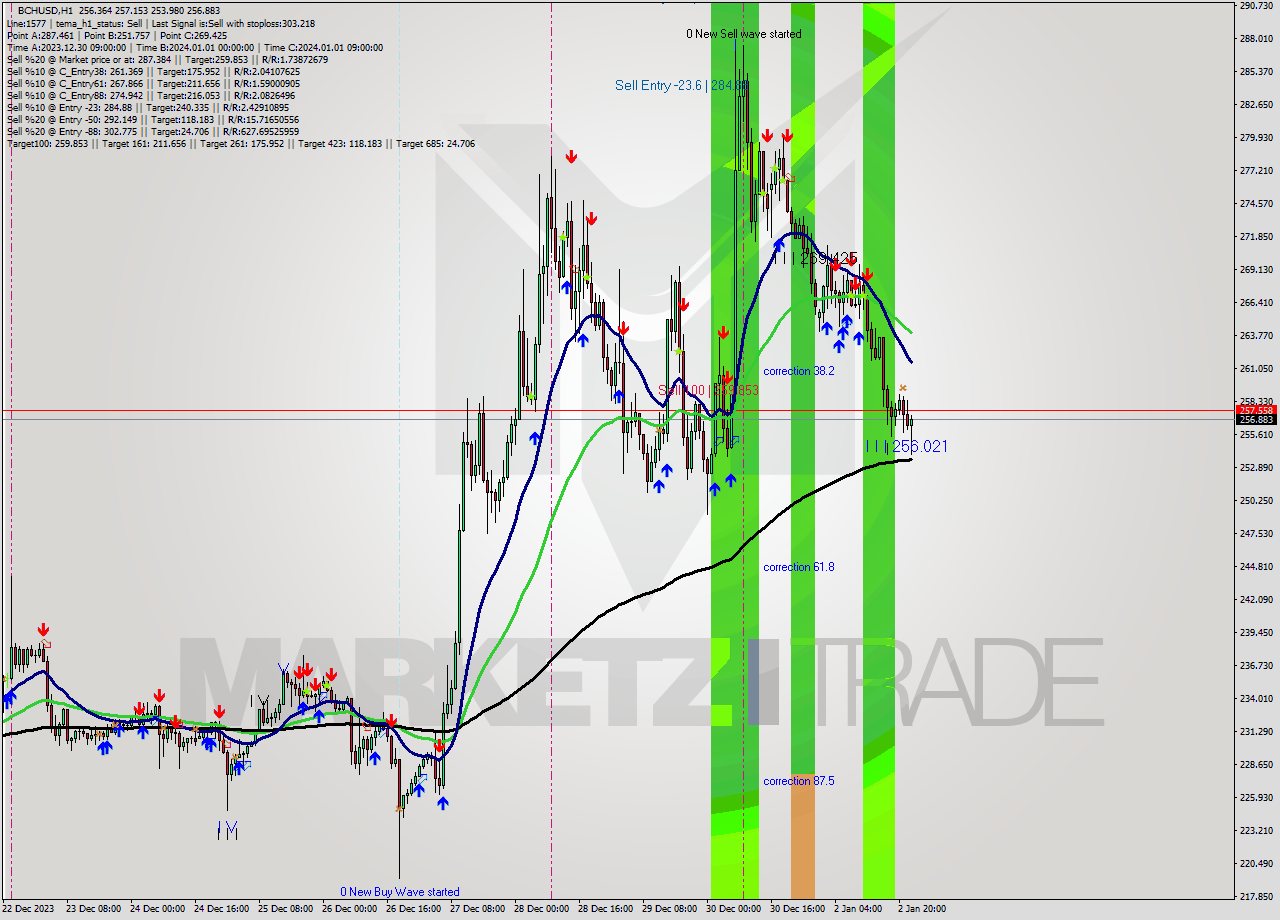Click the current price tag 256.883
1280x920 pixels.
(1256, 420)
